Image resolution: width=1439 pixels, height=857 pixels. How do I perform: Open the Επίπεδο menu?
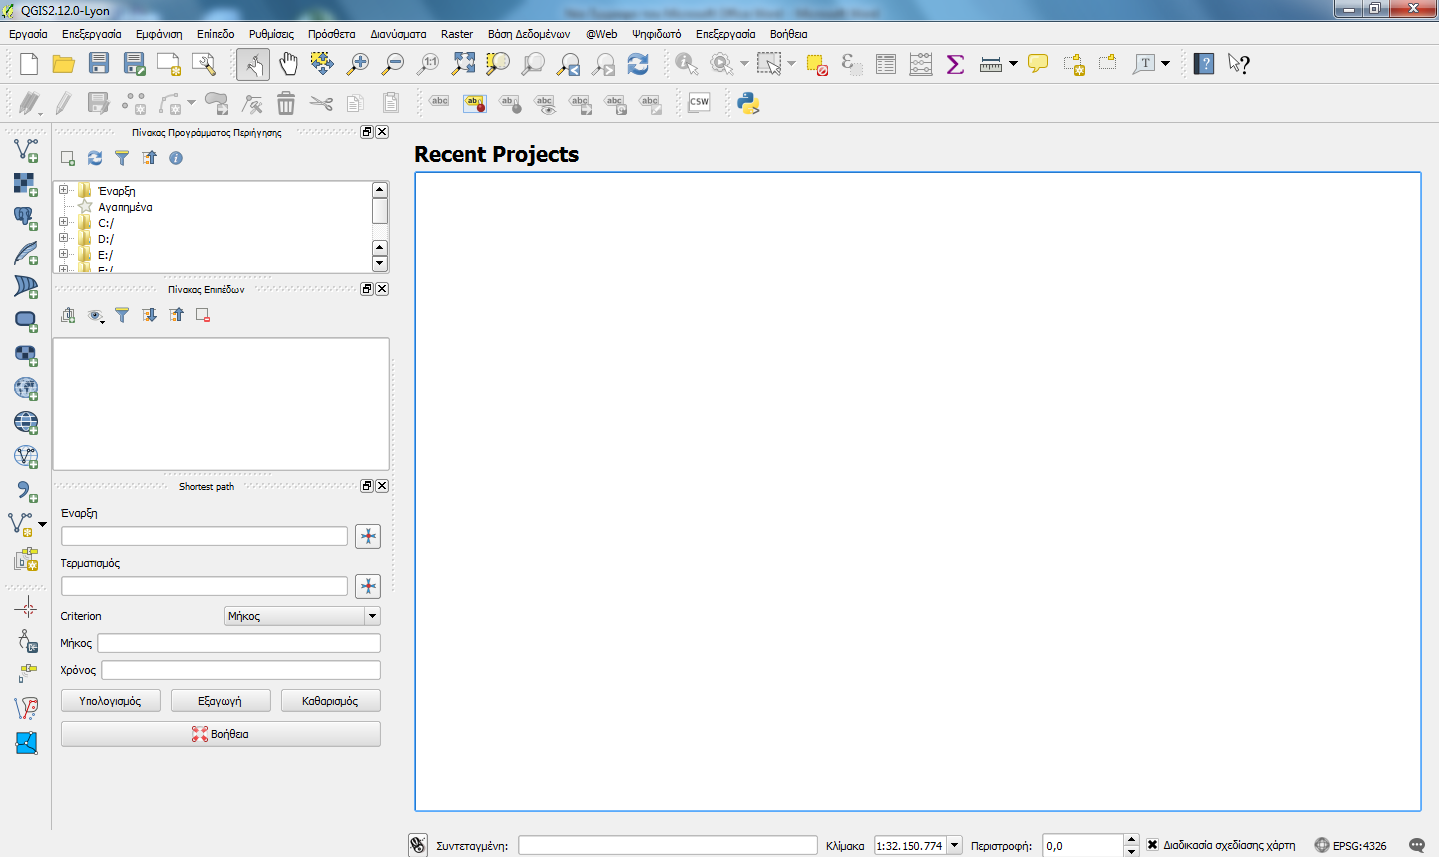[215, 34]
